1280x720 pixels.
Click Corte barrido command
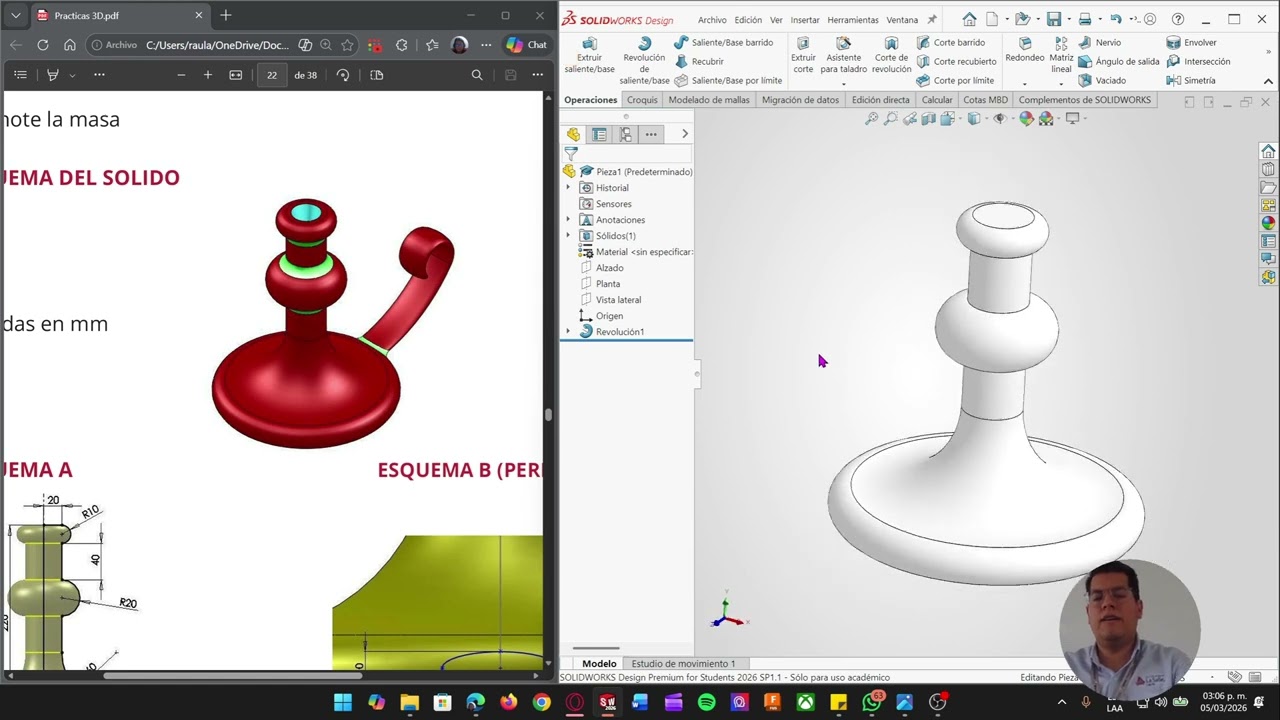tap(950, 43)
